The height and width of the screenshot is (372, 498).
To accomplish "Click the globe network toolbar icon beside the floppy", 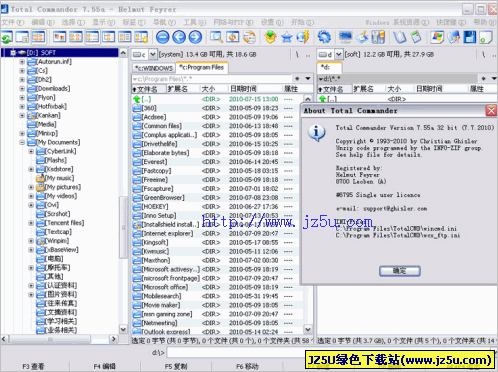I will coord(453,37).
